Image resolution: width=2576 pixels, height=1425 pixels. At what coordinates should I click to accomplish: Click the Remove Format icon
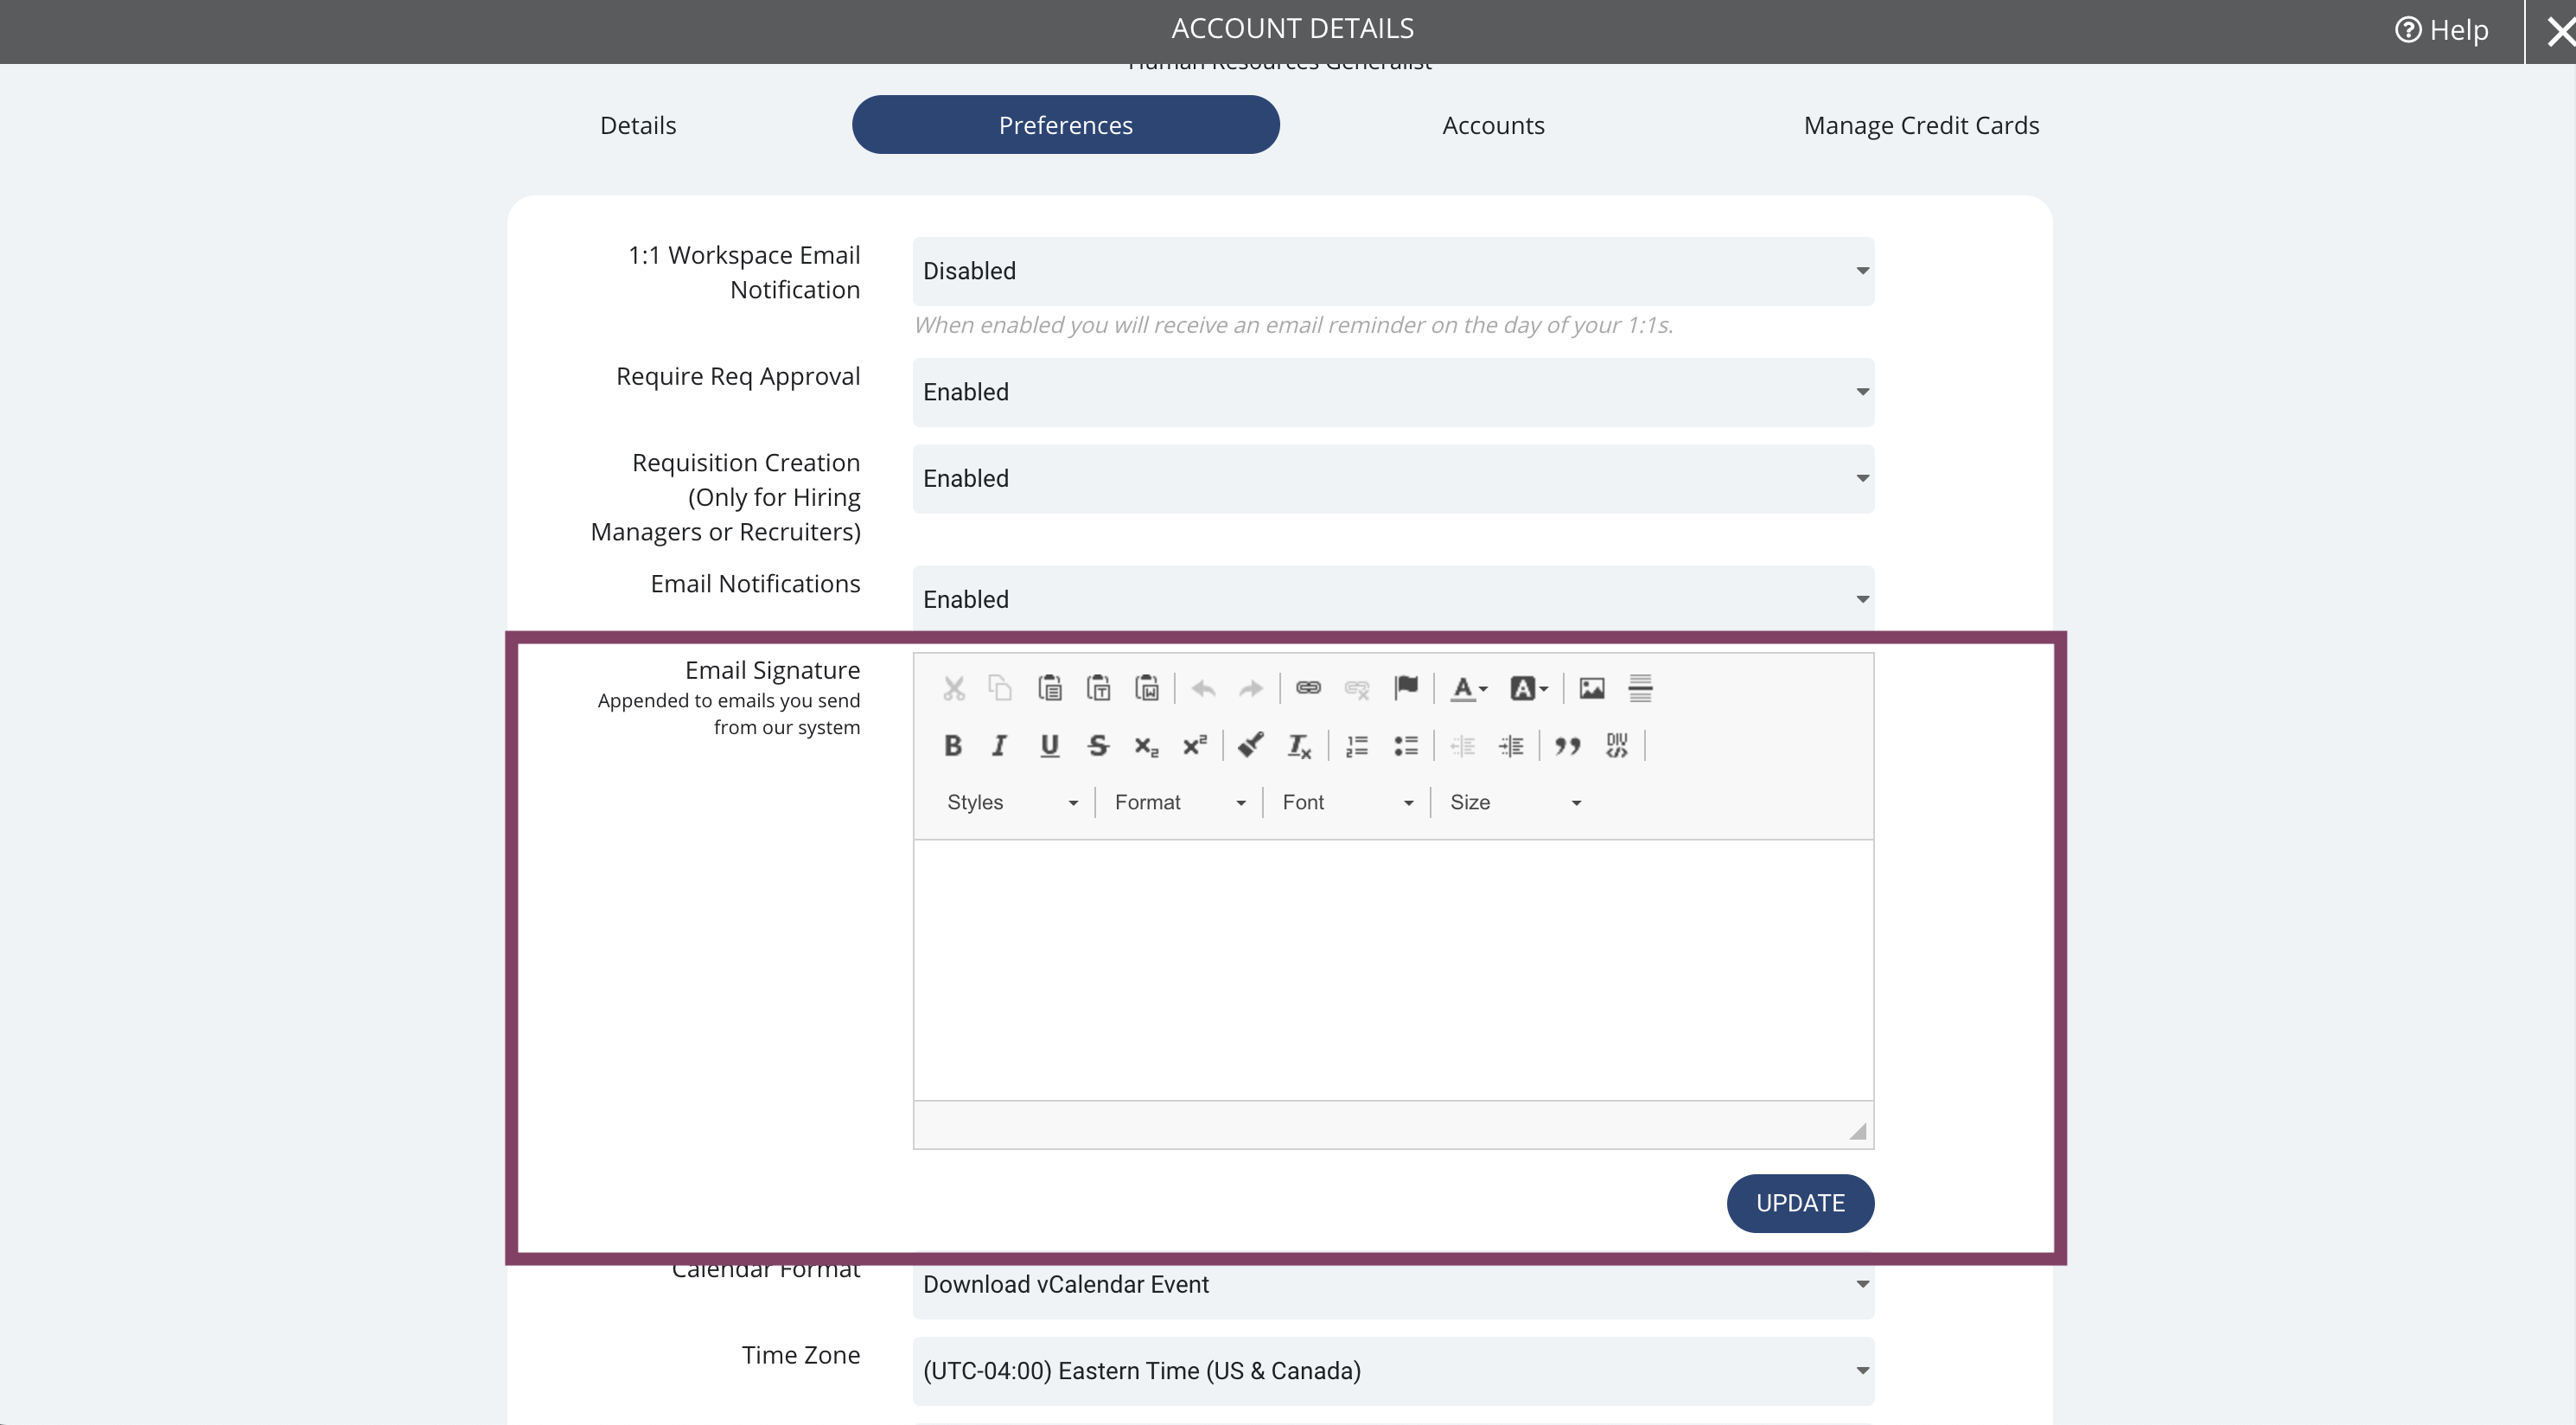click(1299, 745)
